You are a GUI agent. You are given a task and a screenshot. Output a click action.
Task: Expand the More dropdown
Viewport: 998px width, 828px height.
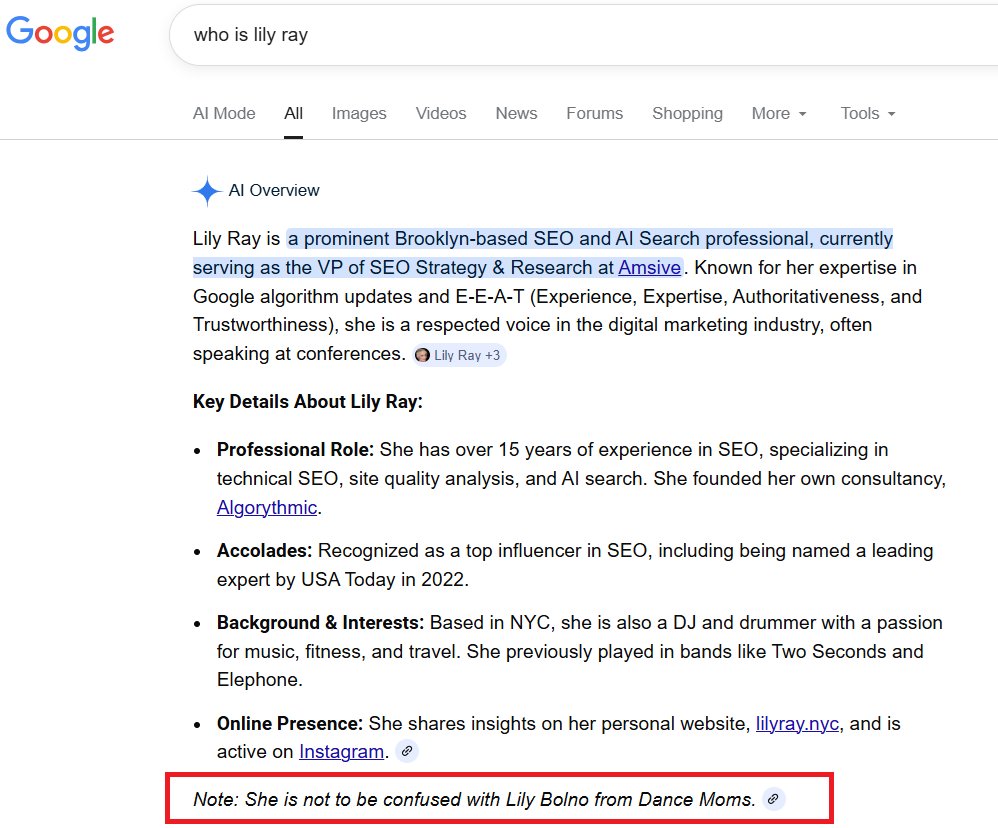779,113
